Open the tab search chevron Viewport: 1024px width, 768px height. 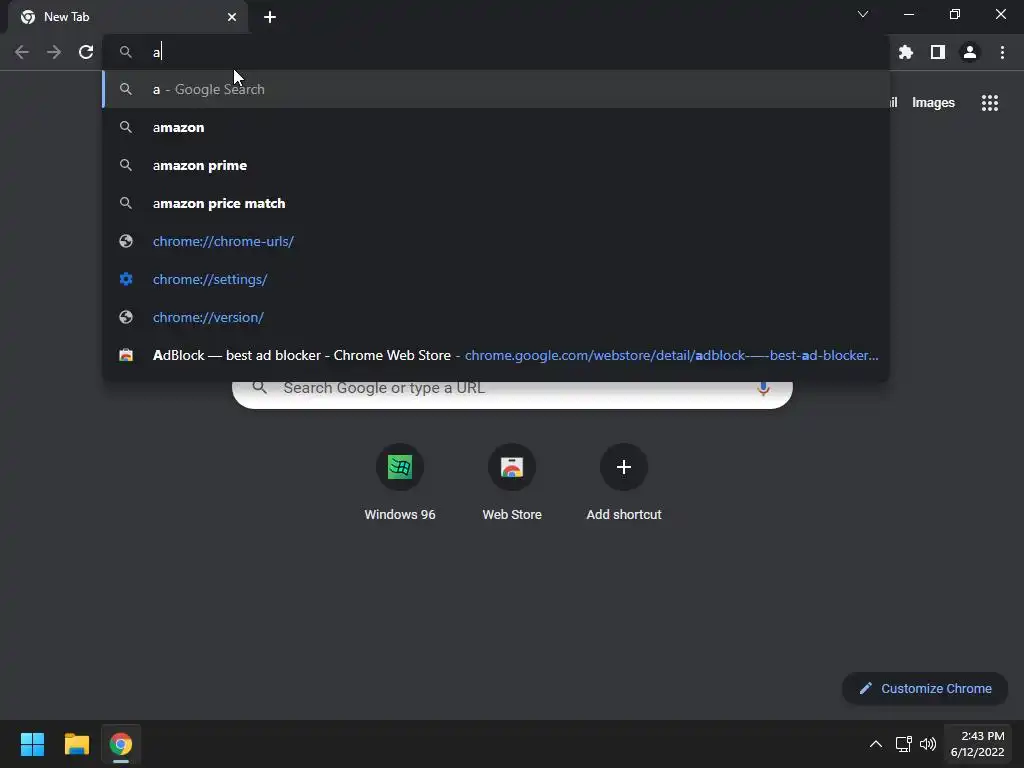[x=863, y=14]
